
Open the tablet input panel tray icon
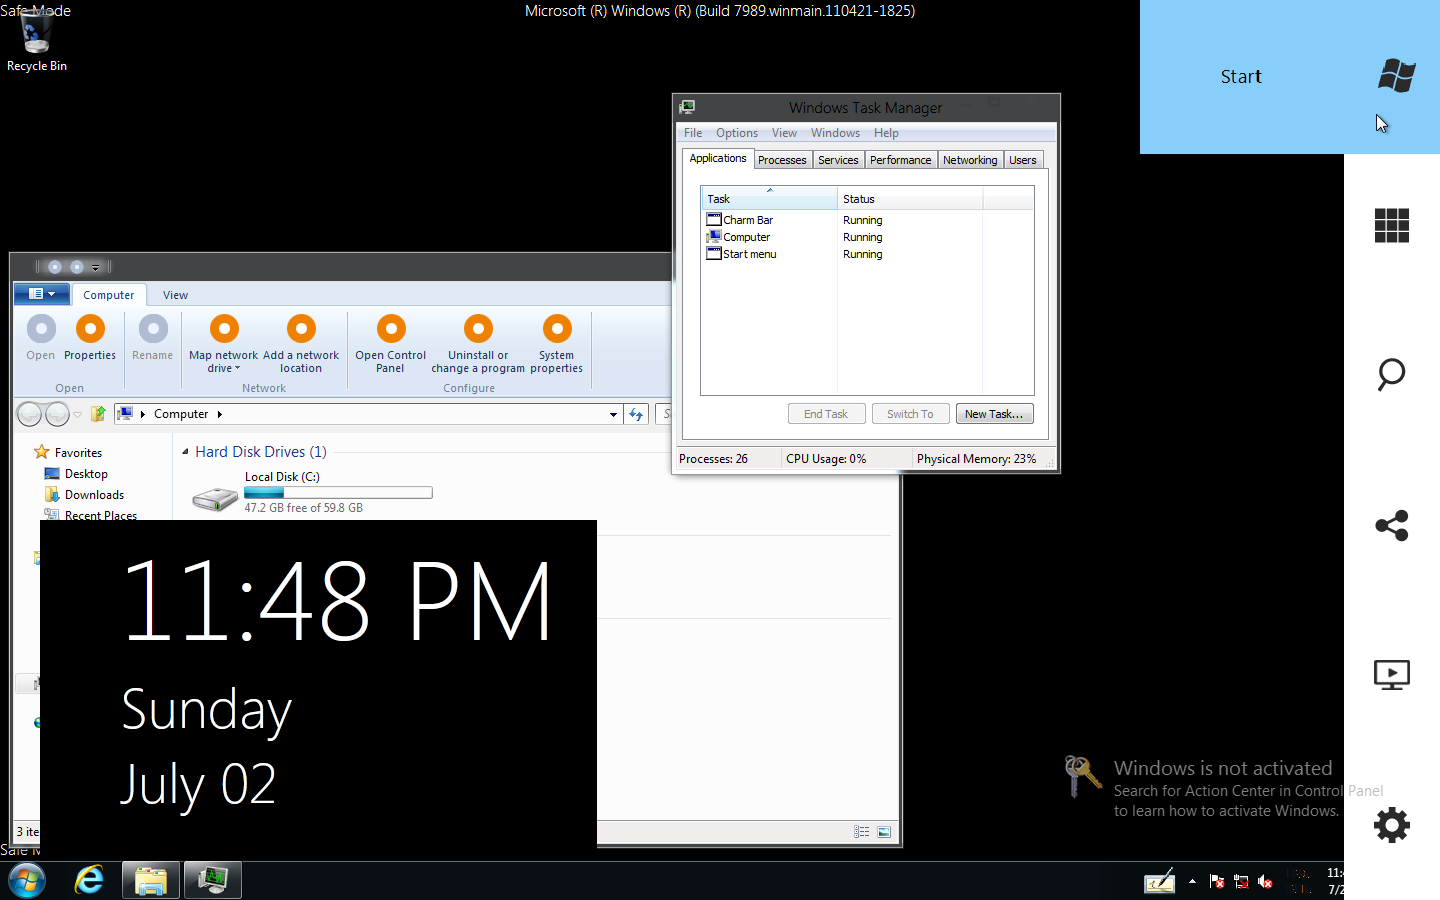click(1160, 881)
